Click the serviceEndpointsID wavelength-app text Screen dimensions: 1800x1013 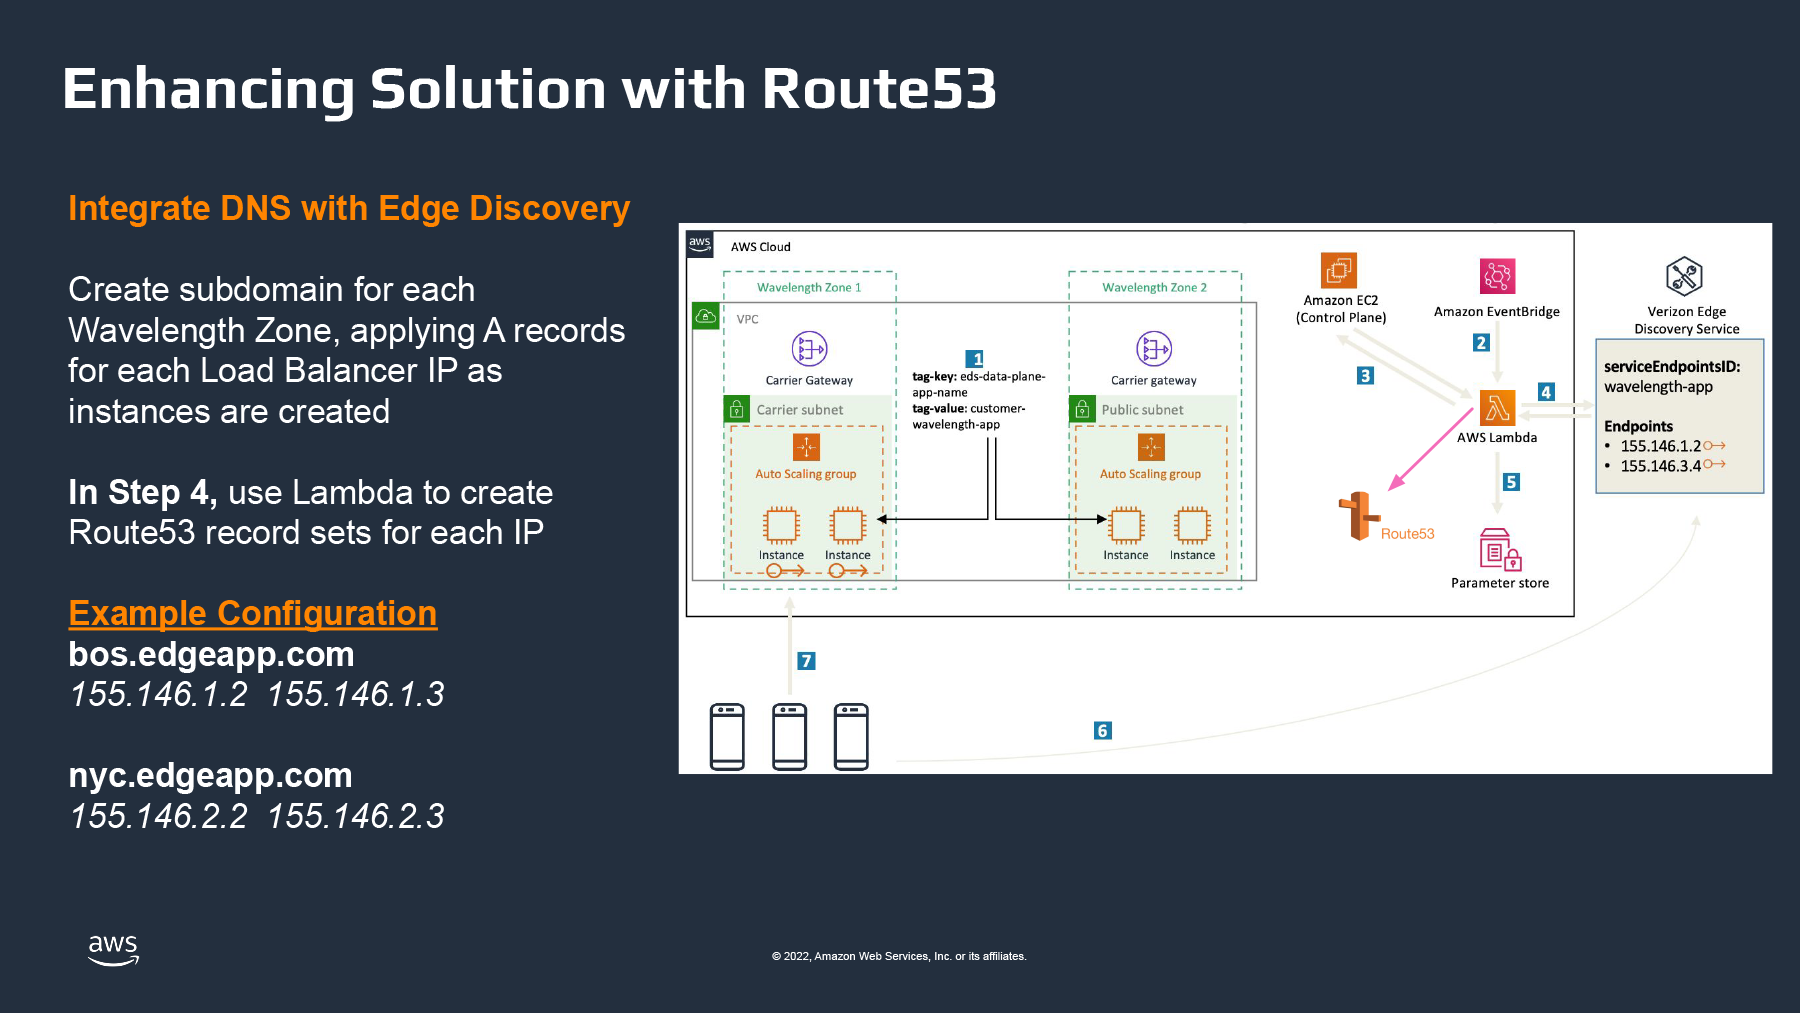click(1672, 377)
